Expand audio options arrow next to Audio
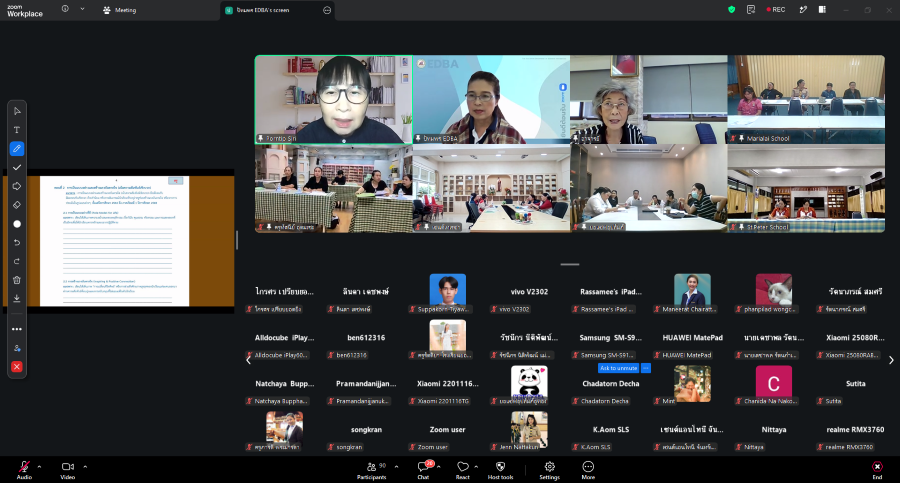 point(39,467)
